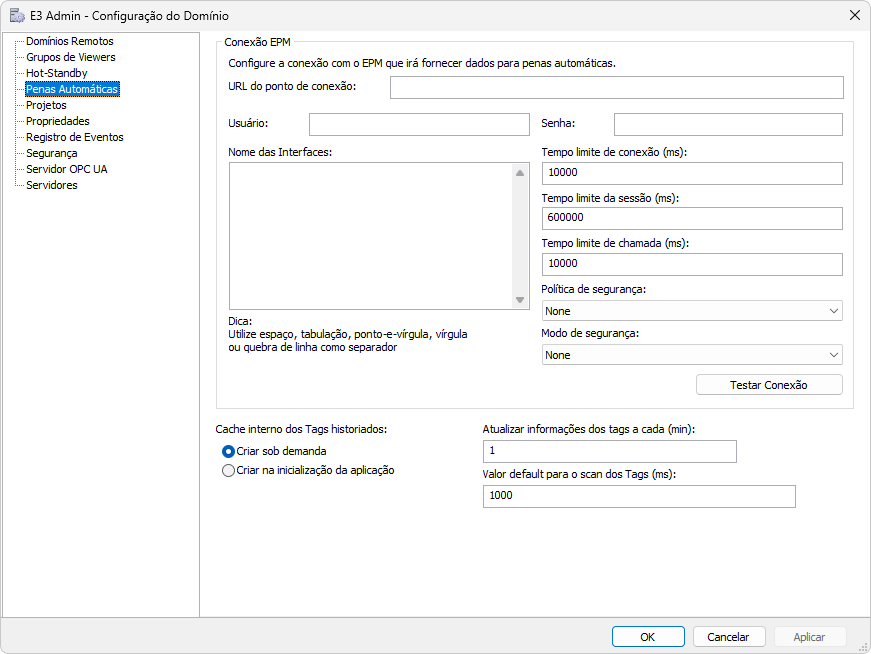871x654 pixels.
Task: Open the Projetos section
Action: coord(46,105)
